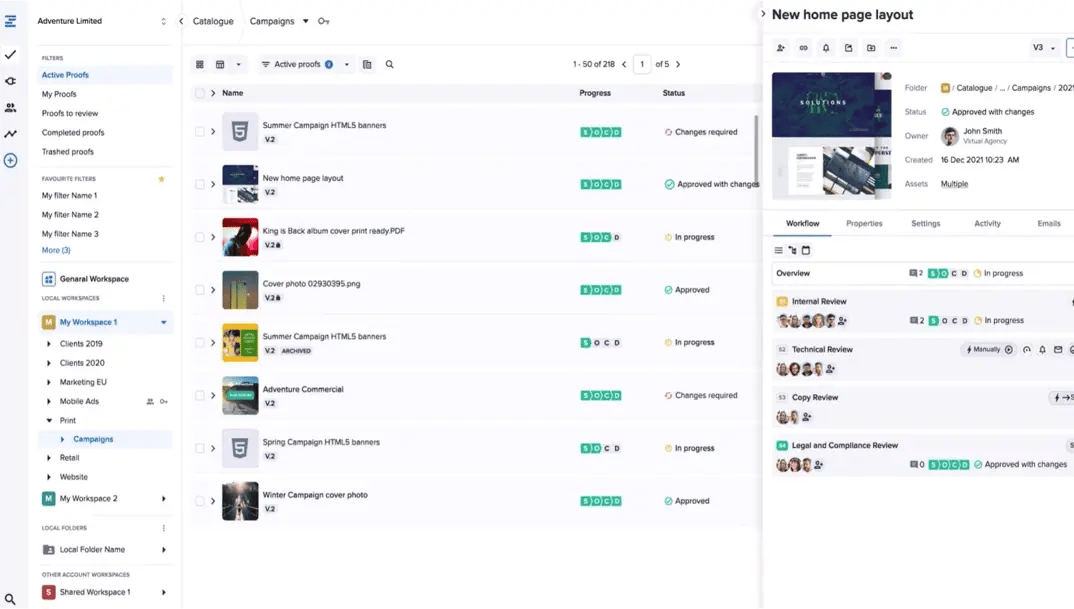Switch to the Properties tab

coord(864,223)
